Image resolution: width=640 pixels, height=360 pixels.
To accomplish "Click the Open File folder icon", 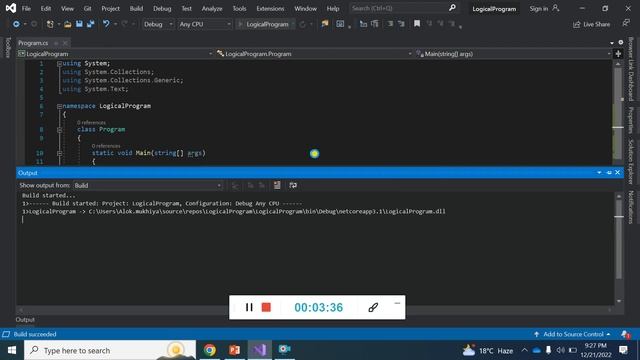I will [x=68, y=24].
